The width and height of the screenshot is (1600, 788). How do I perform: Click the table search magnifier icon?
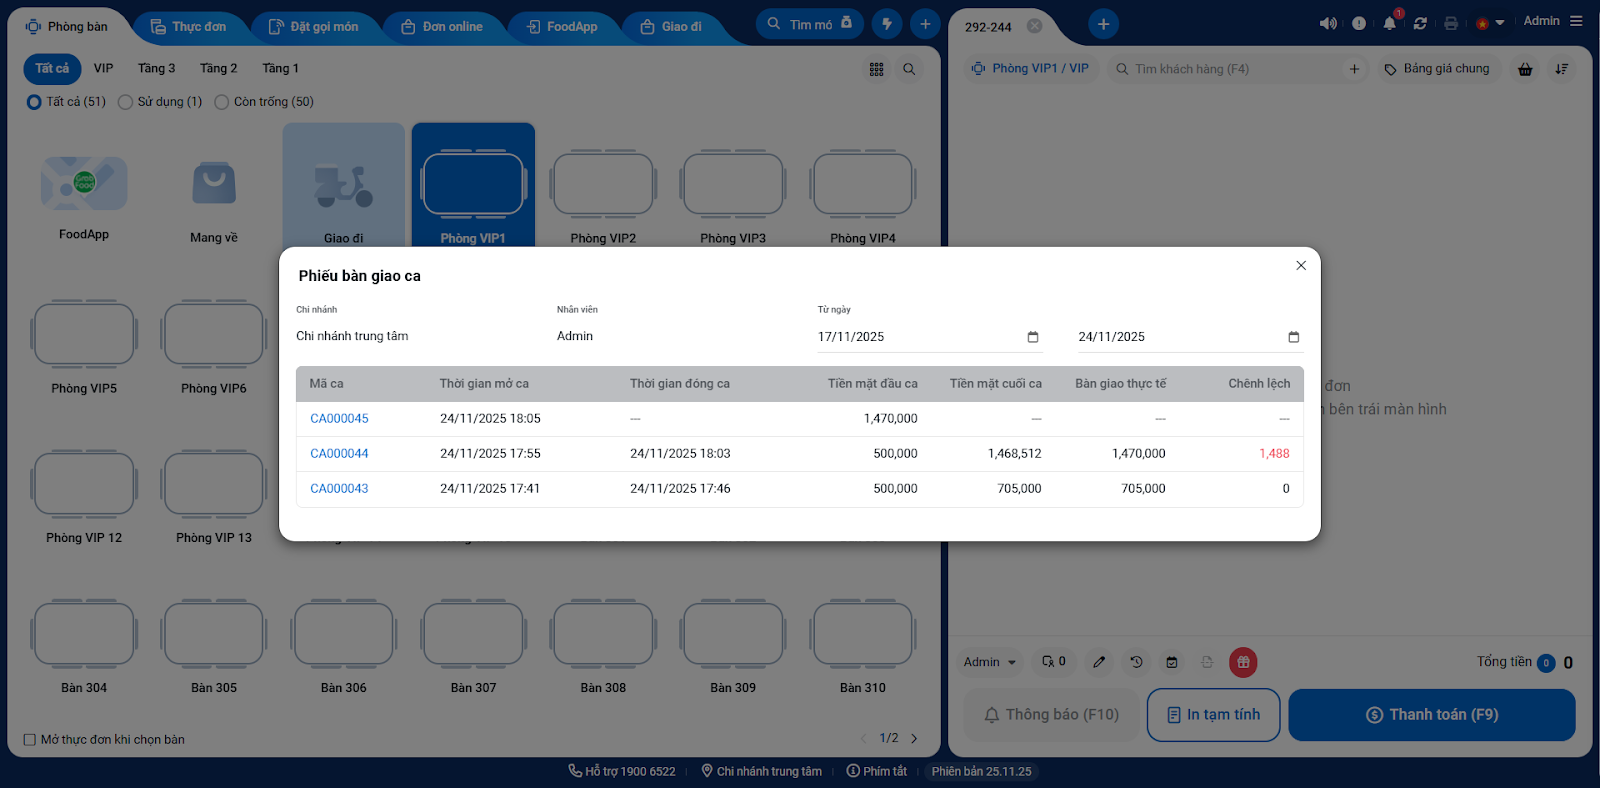pos(909,70)
